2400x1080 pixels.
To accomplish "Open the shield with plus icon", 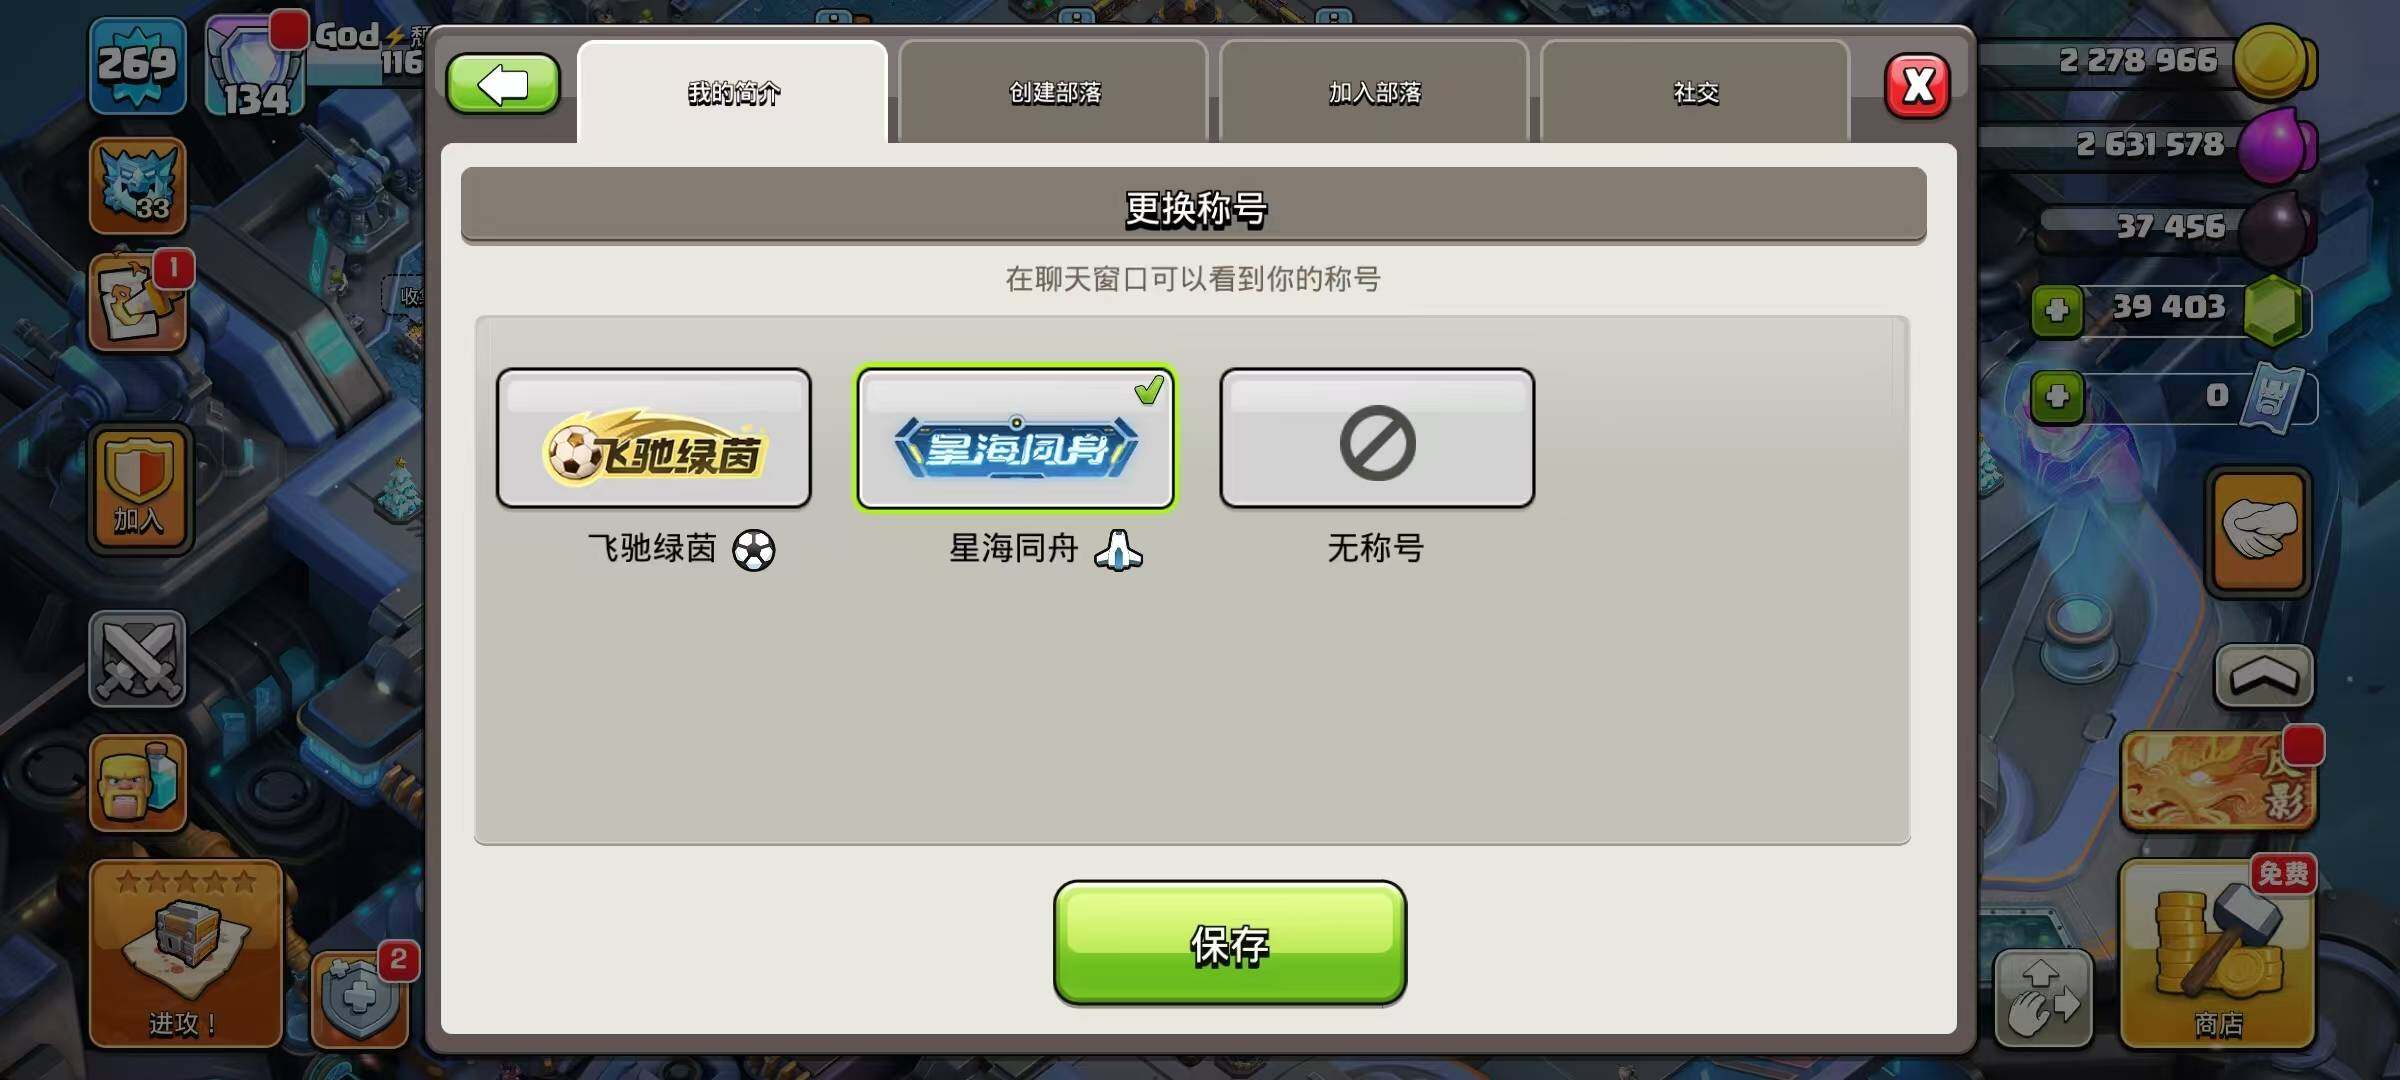I will (359, 998).
